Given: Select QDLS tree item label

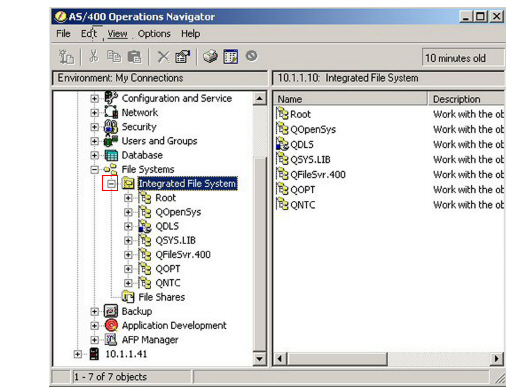Looking at the screenshot, I should [167, 226].
